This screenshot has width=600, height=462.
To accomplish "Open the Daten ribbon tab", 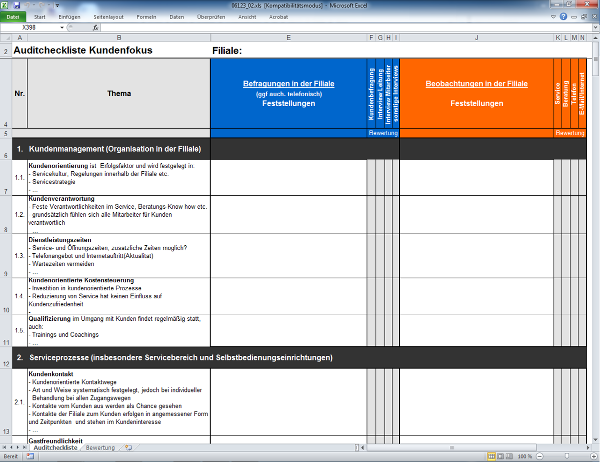I will tap(176, 17).
